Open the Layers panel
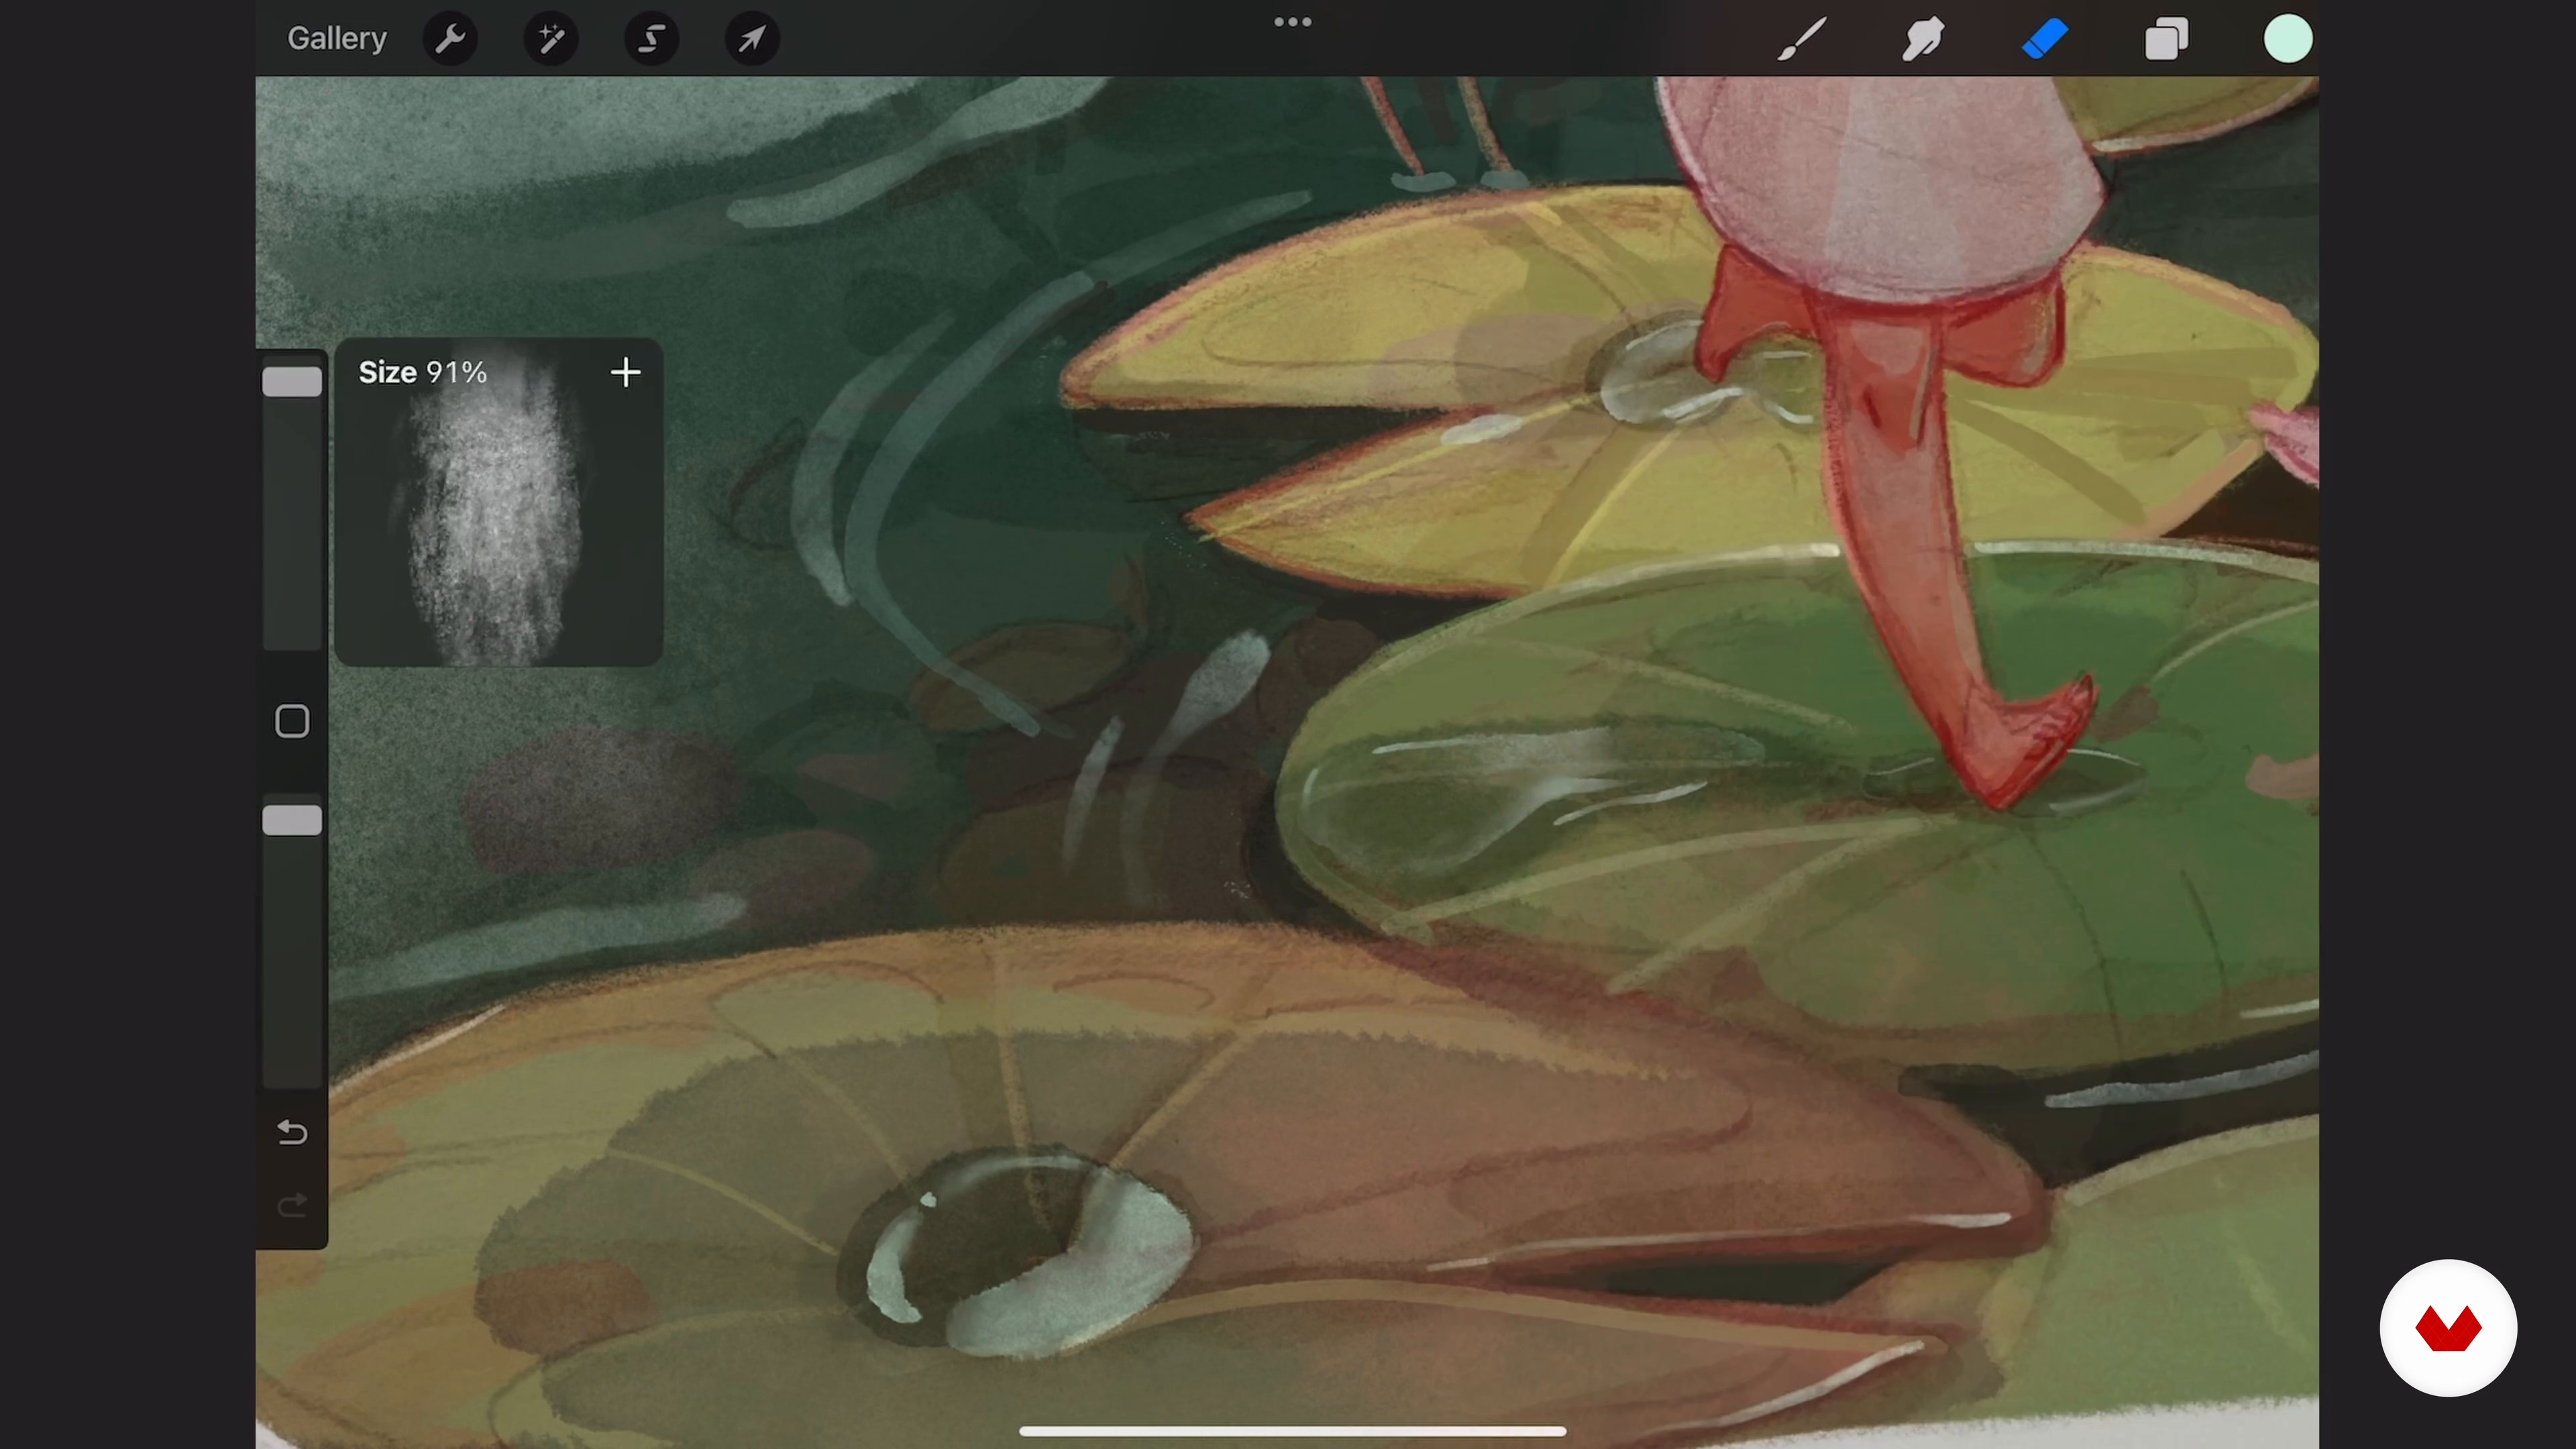Image resolution: width=2576 pixels, height=1449 pixels. [2166, 39]
